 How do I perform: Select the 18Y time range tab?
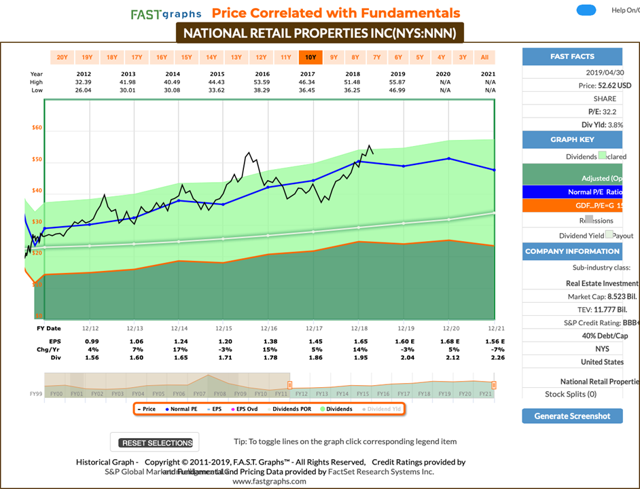[x=112, y=57]
